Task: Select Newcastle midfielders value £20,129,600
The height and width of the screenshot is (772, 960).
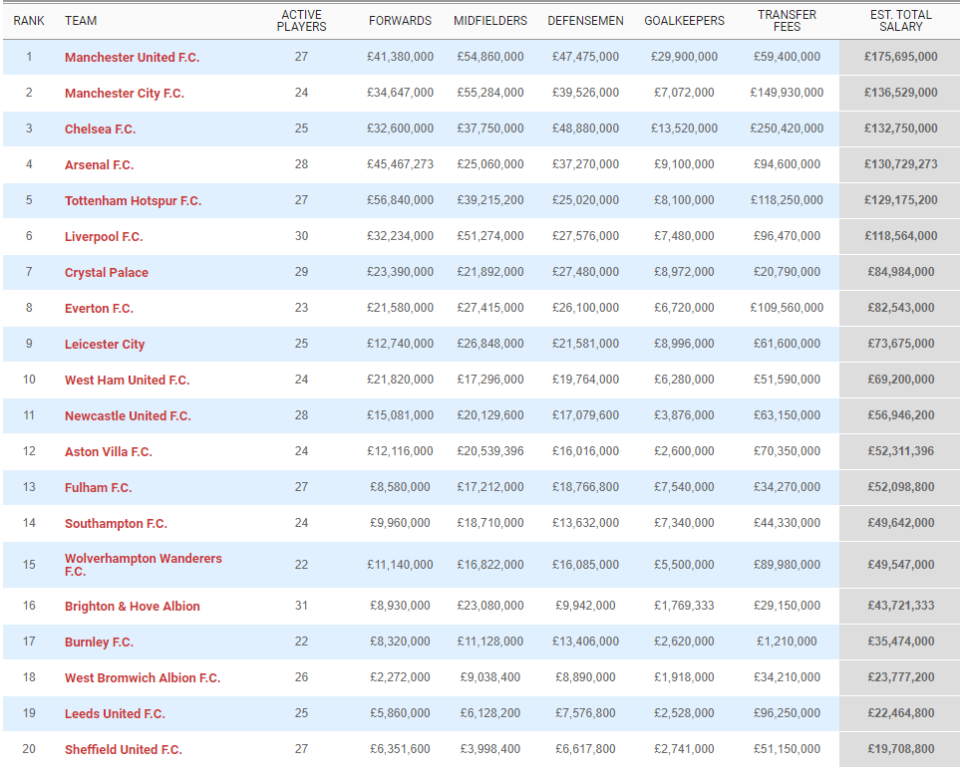Action: [x=490, y=415]
